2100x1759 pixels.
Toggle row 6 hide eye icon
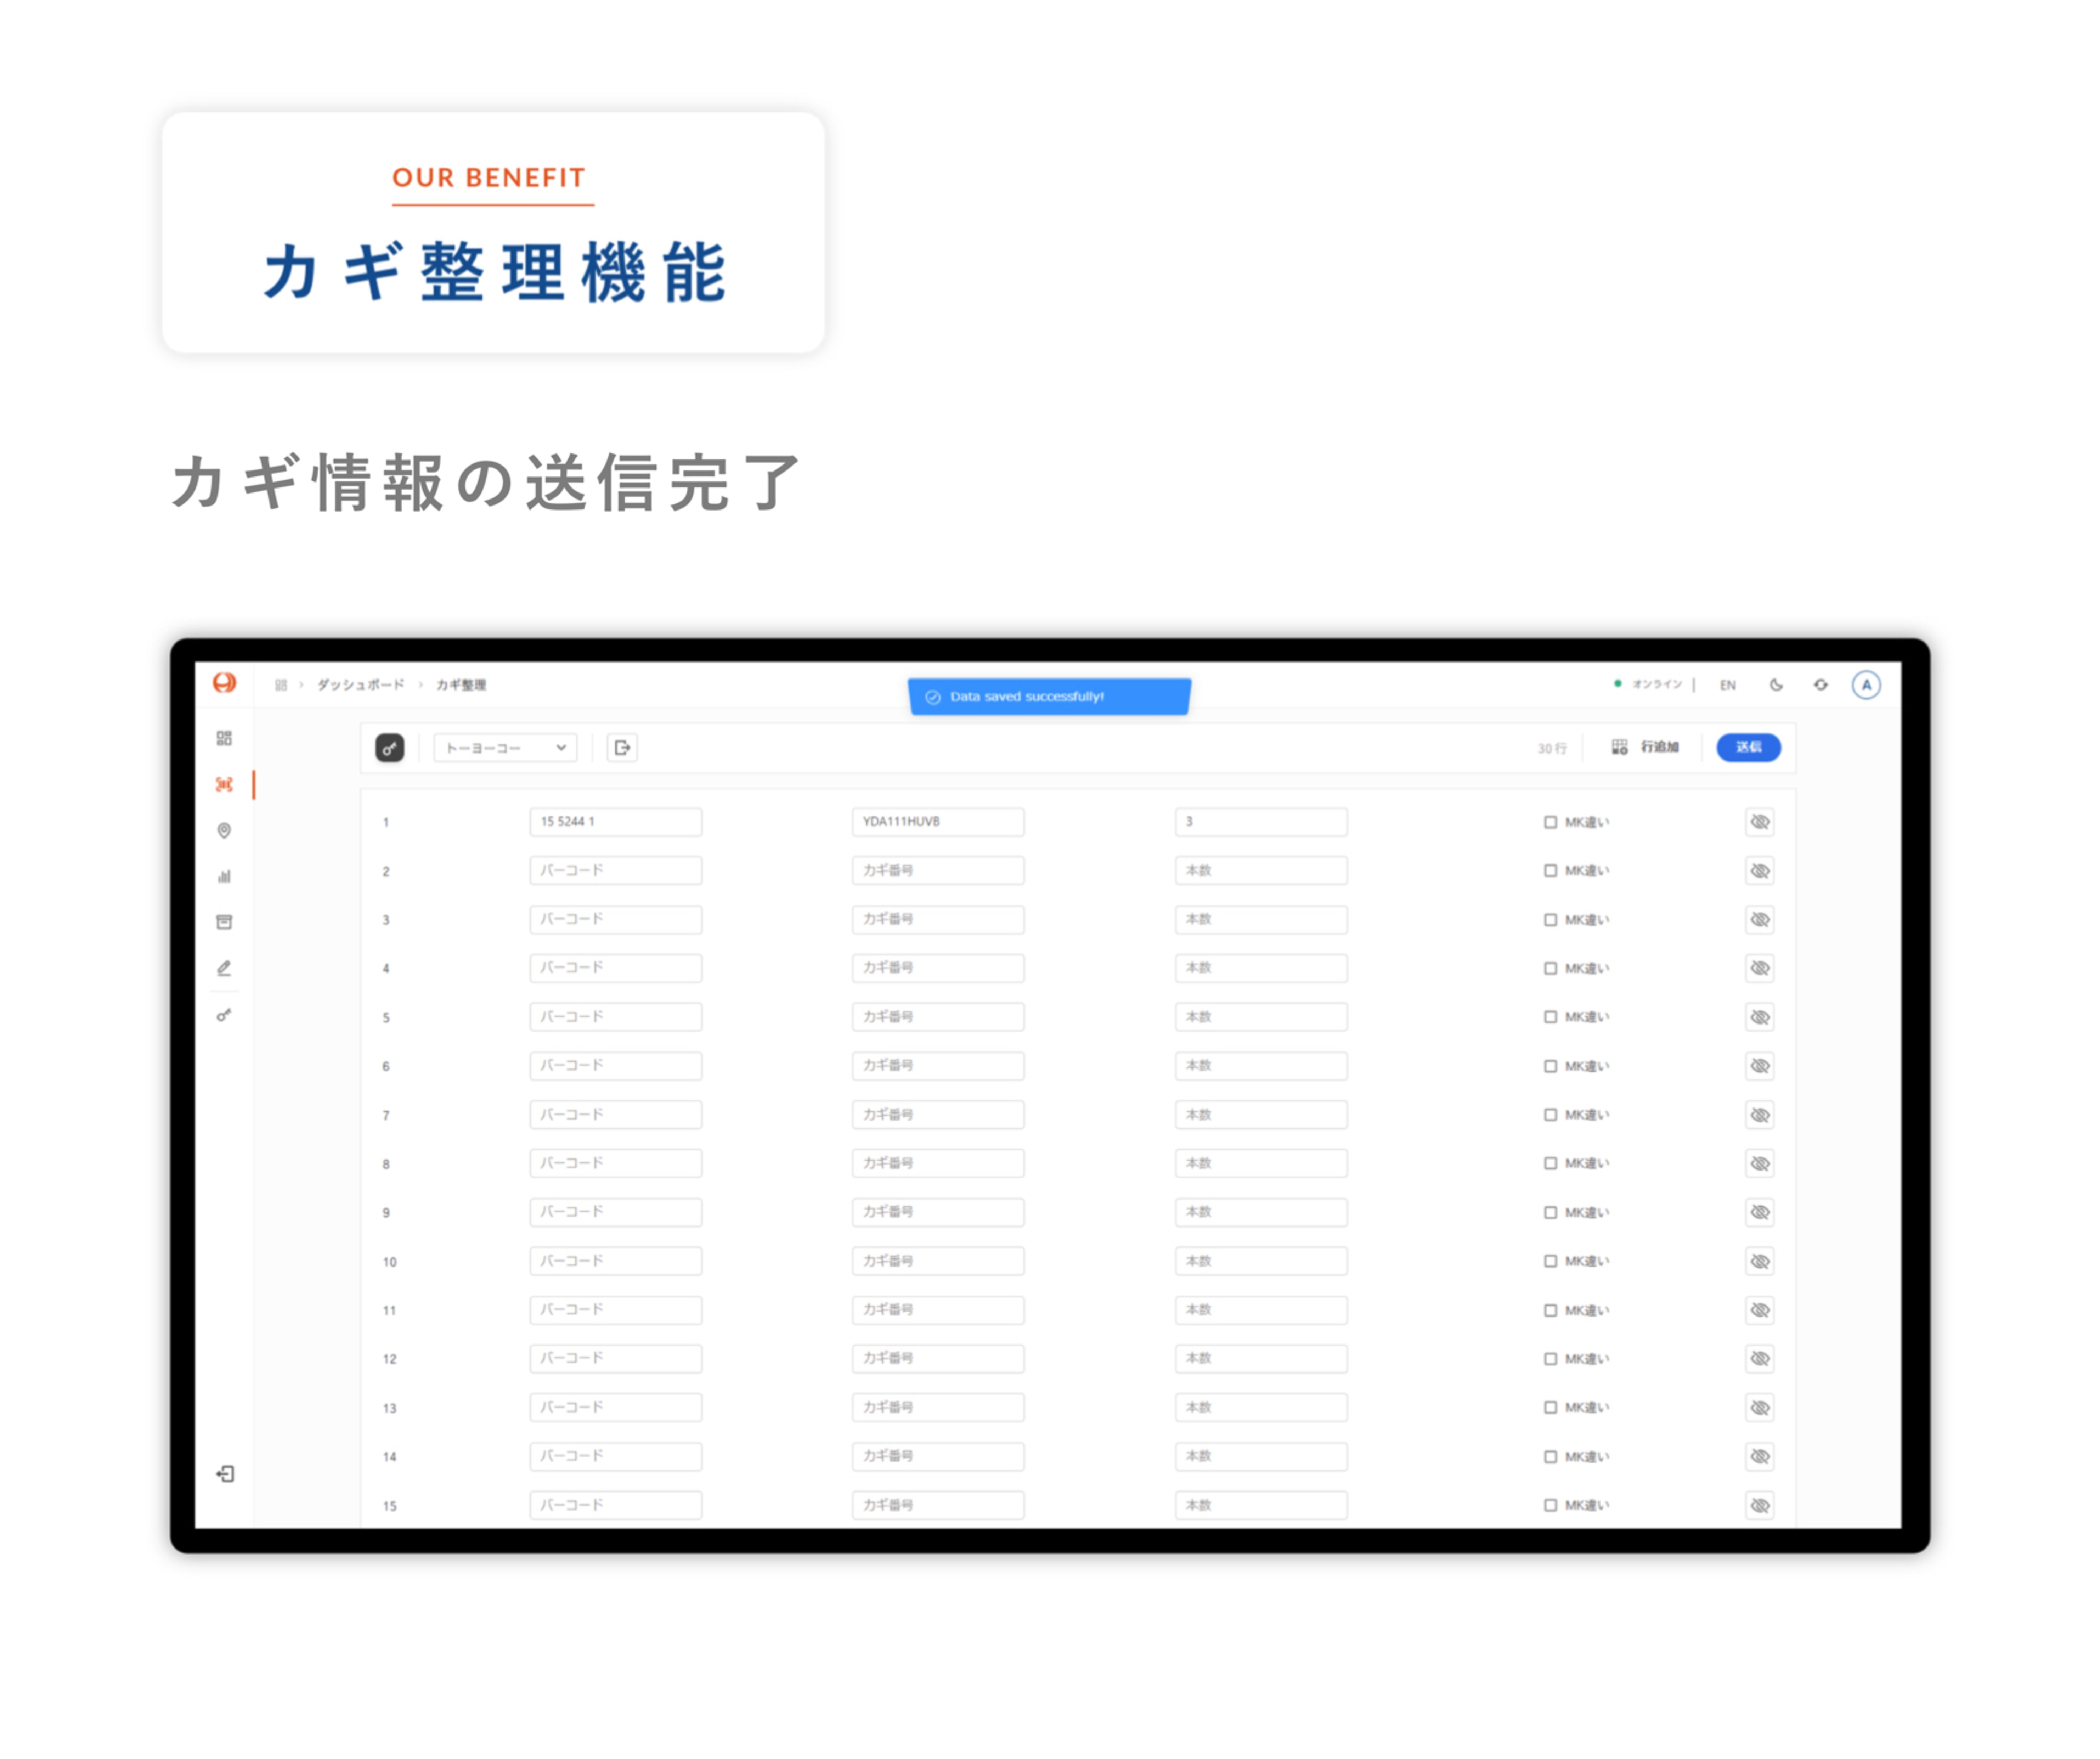coord(1760,1066)
